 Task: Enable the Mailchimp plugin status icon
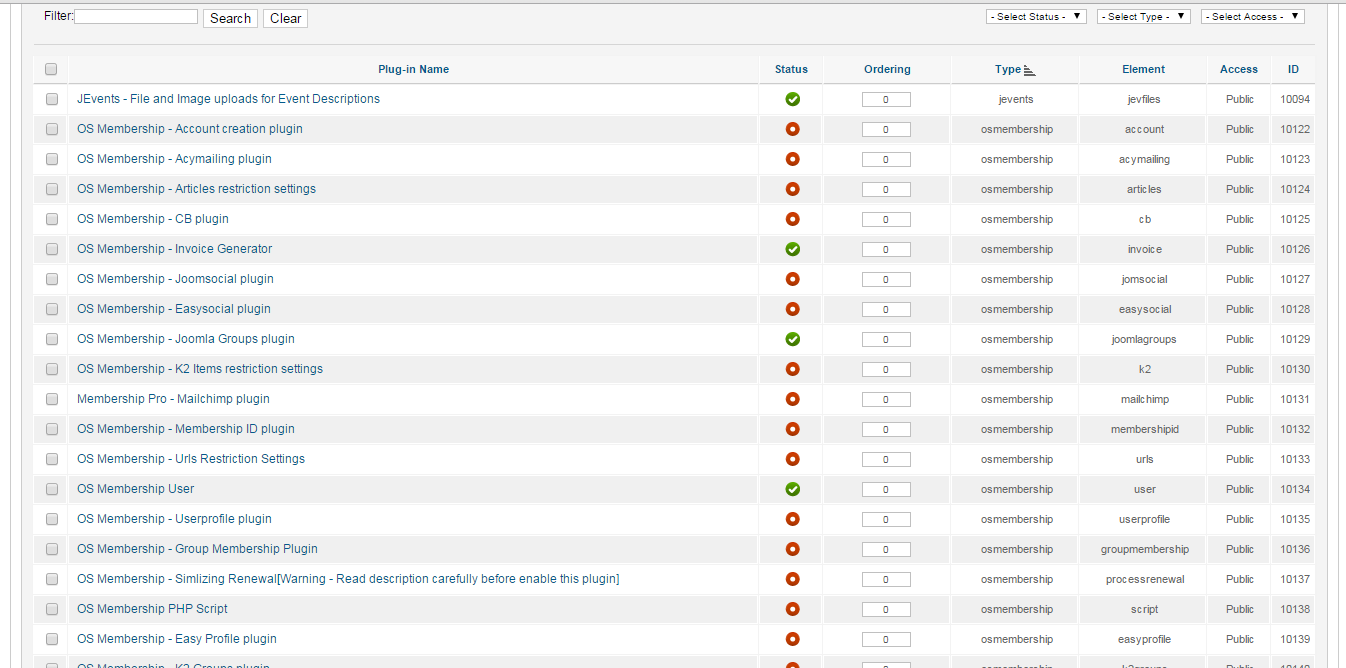792,399
